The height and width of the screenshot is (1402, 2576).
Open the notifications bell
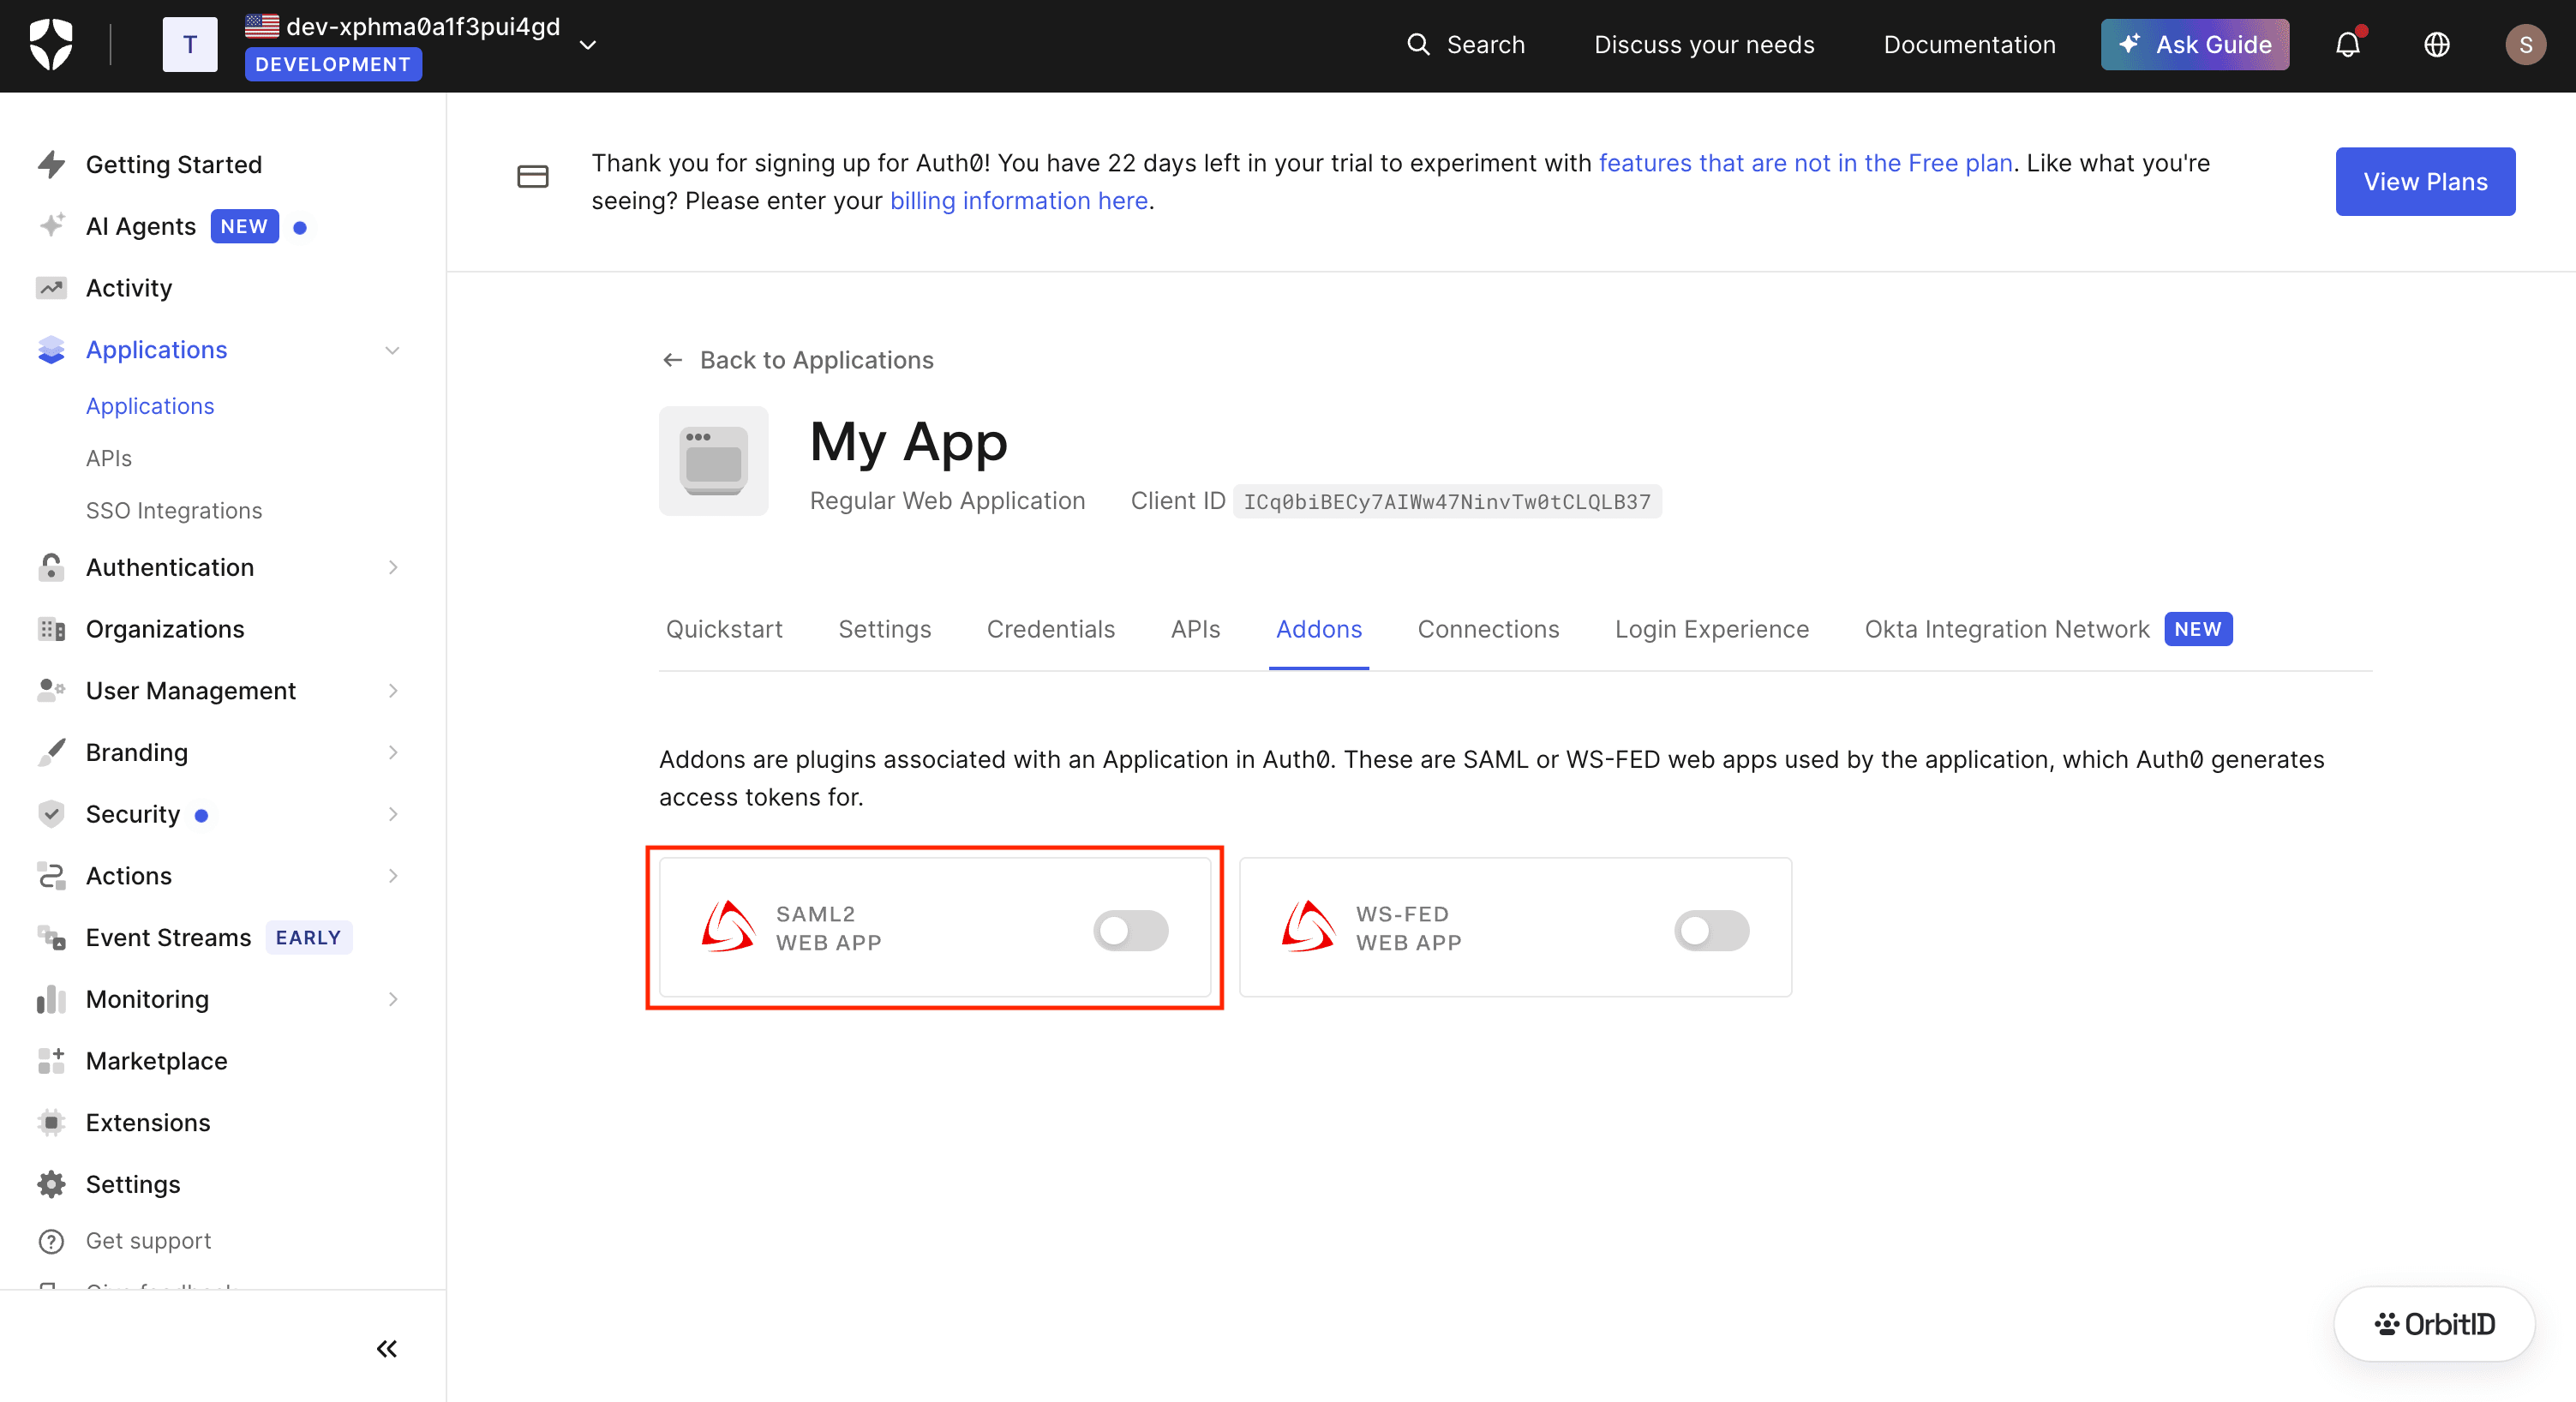point(2348,44)
